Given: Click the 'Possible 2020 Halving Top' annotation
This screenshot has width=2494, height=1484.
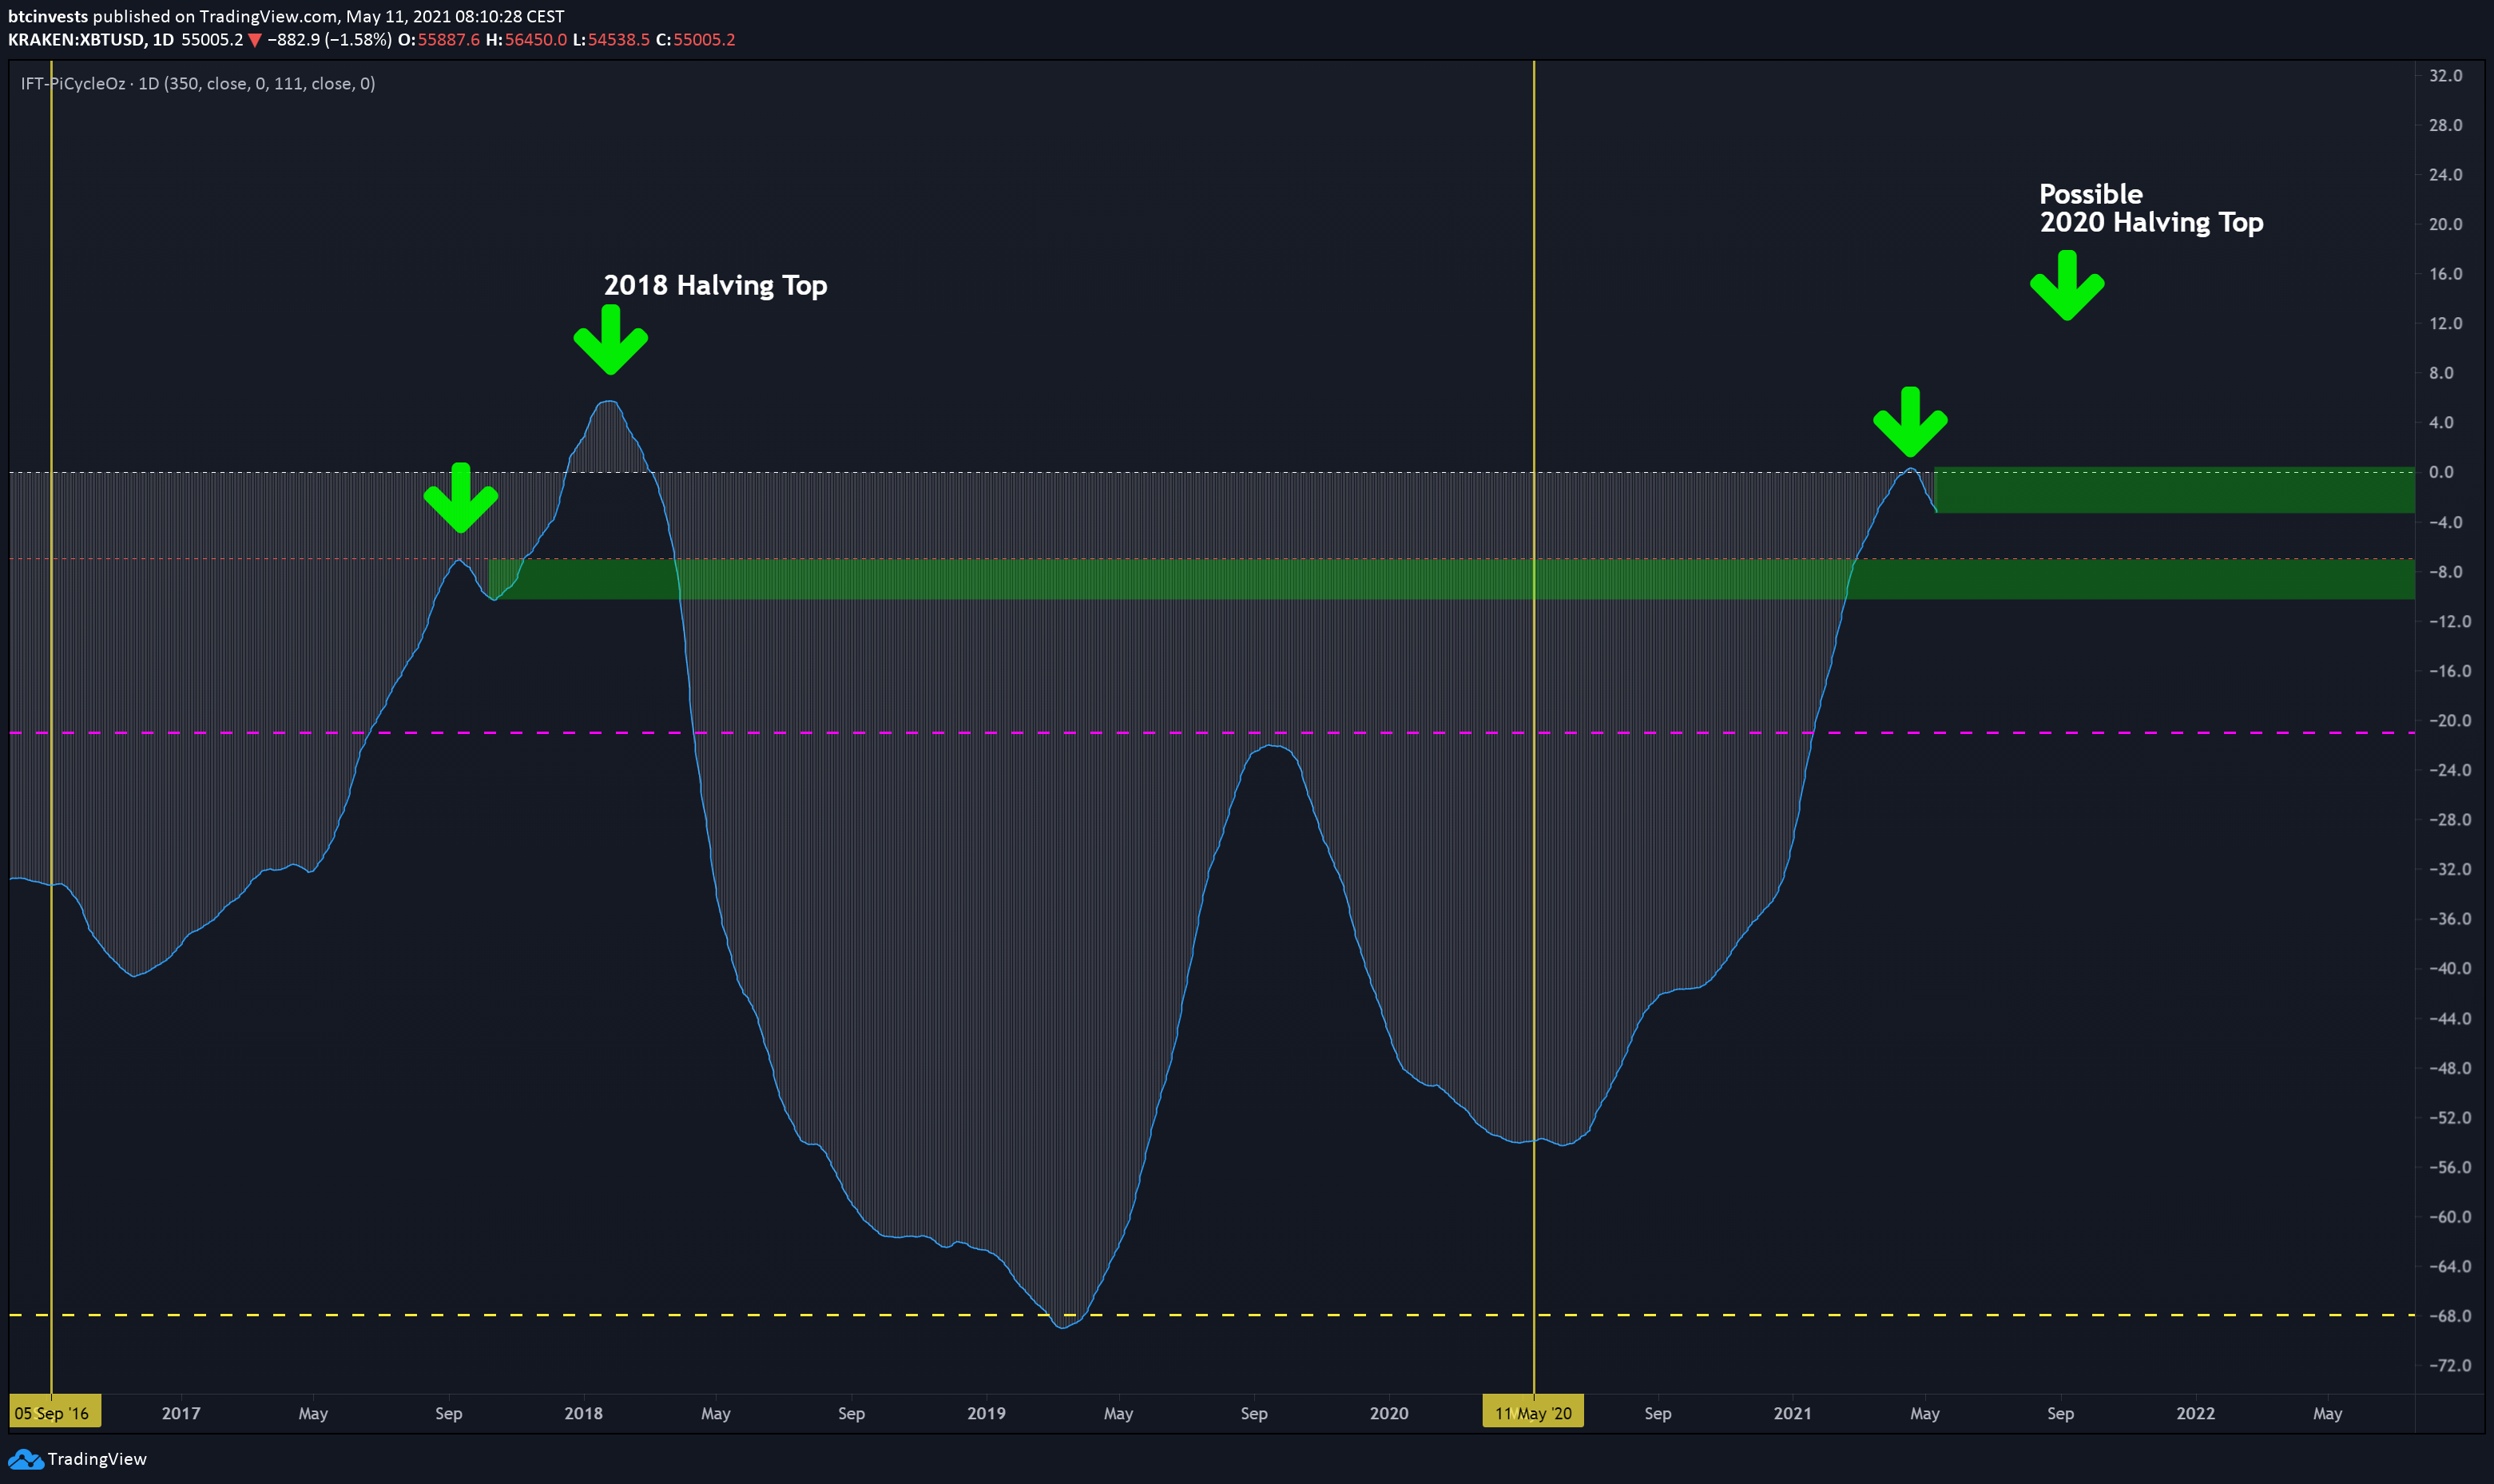Looking at the screenshot, I should point(2151,208).
